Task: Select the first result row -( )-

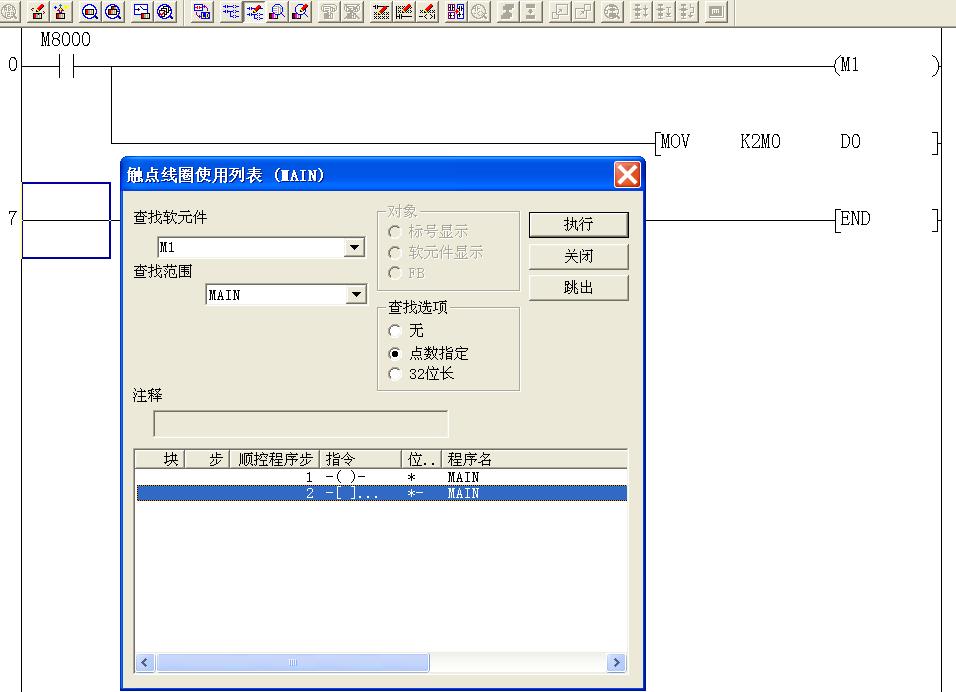Action: pos(380,477)
